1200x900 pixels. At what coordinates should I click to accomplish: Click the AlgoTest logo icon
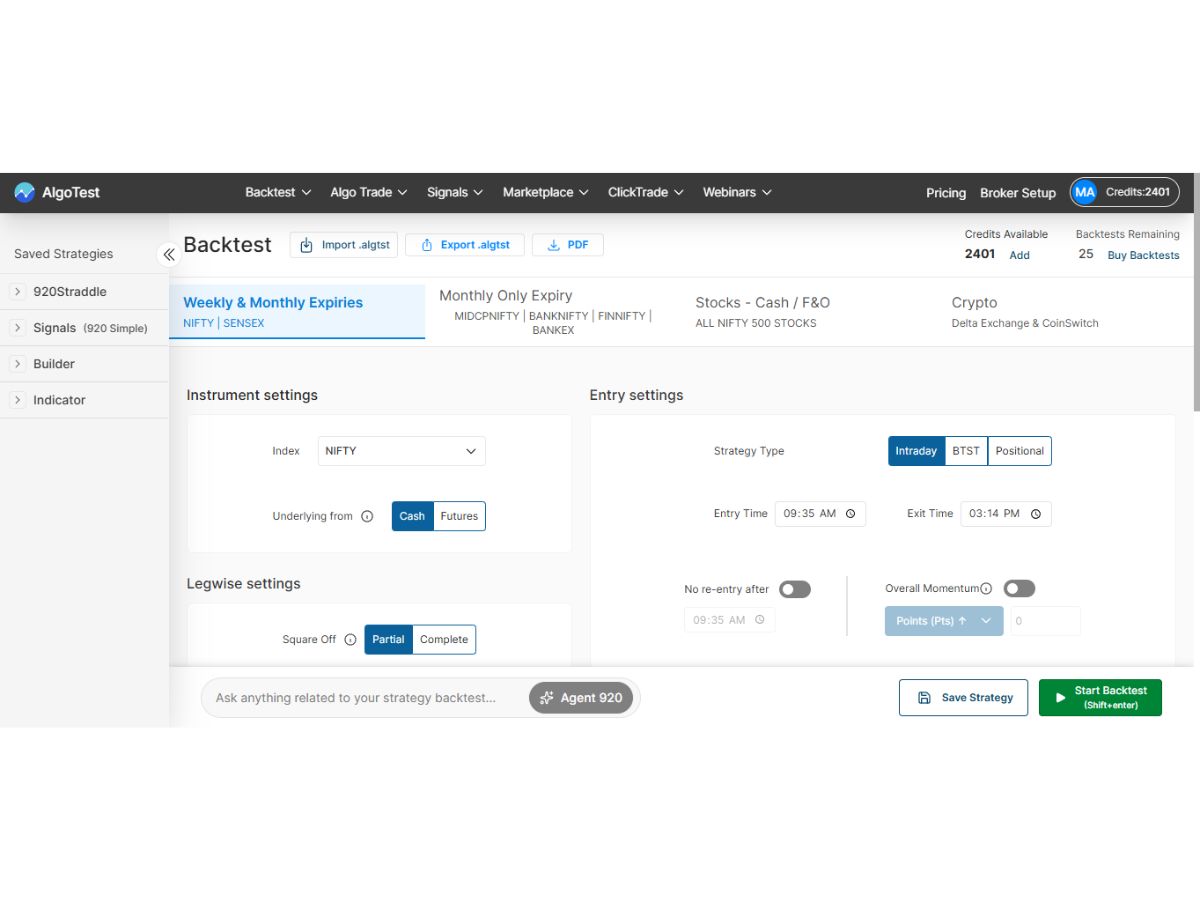[24, 192]
